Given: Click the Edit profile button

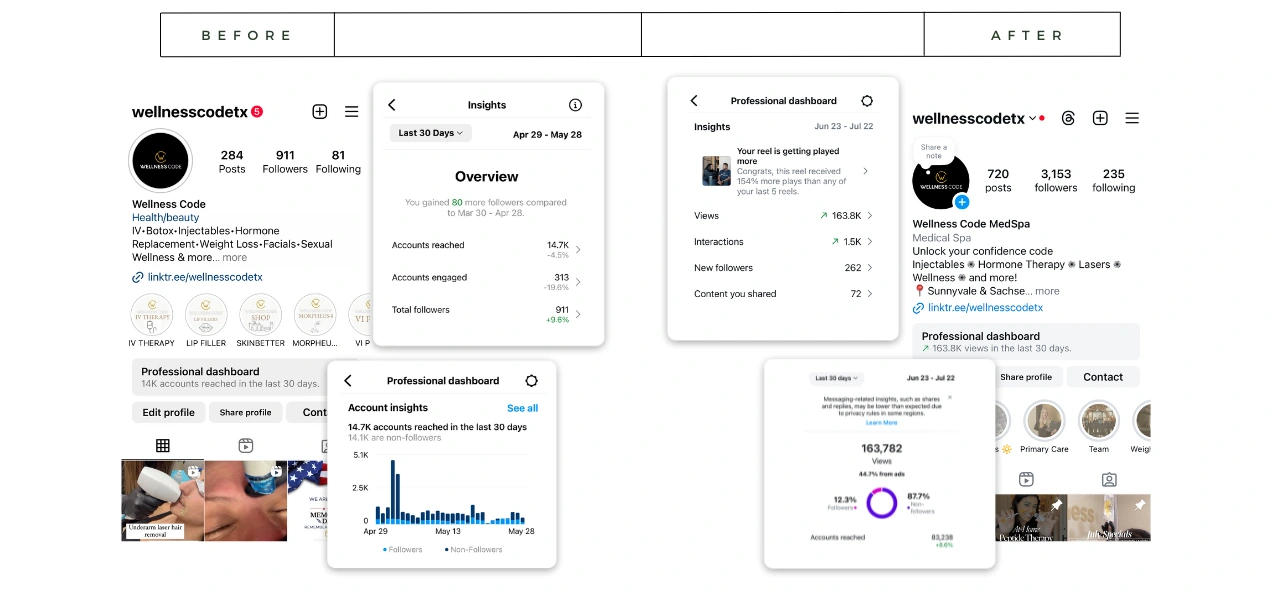Looking at the screenshot, I should coord(168,412).
